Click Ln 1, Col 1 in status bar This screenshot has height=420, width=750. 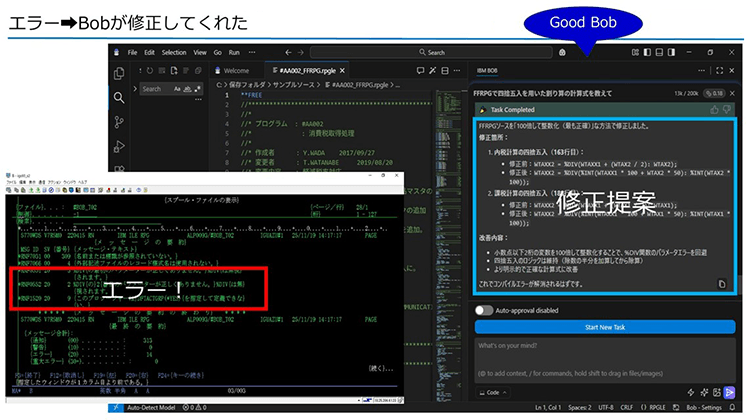[x=548, y=408]
